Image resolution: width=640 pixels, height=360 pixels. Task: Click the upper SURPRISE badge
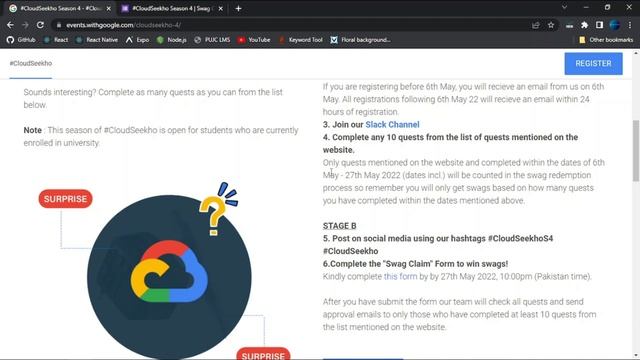pyautogui.click(x=65, y=199)
